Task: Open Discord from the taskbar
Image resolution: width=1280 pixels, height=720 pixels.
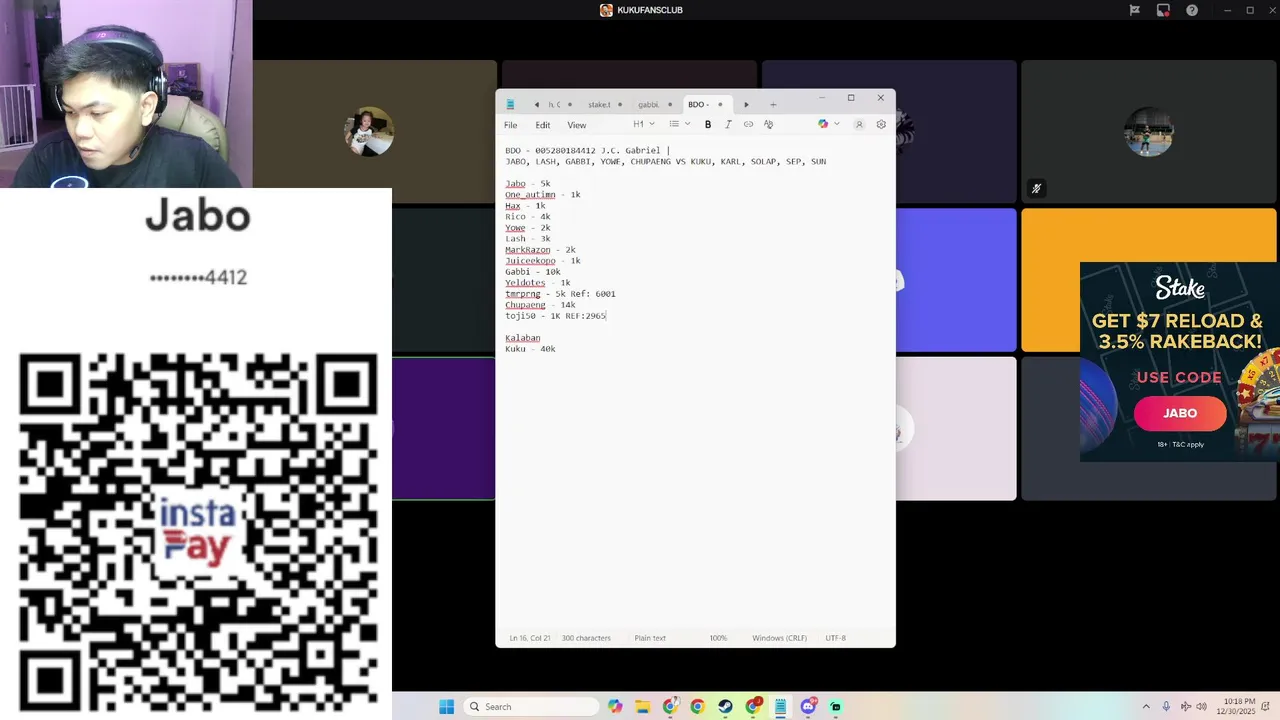Action: (x=808, y=706)
